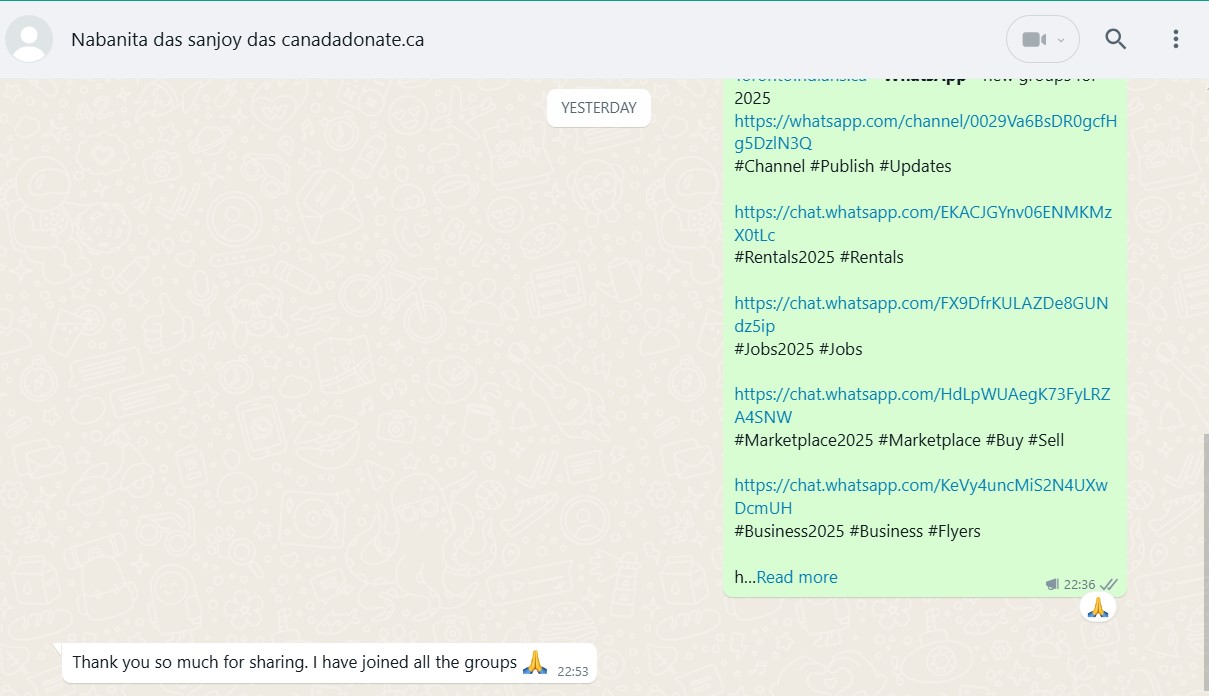Click the YESTERDAY date label
Image resolution: width=1209 pixels, height=696 pixels.
[x=598, y=108]
